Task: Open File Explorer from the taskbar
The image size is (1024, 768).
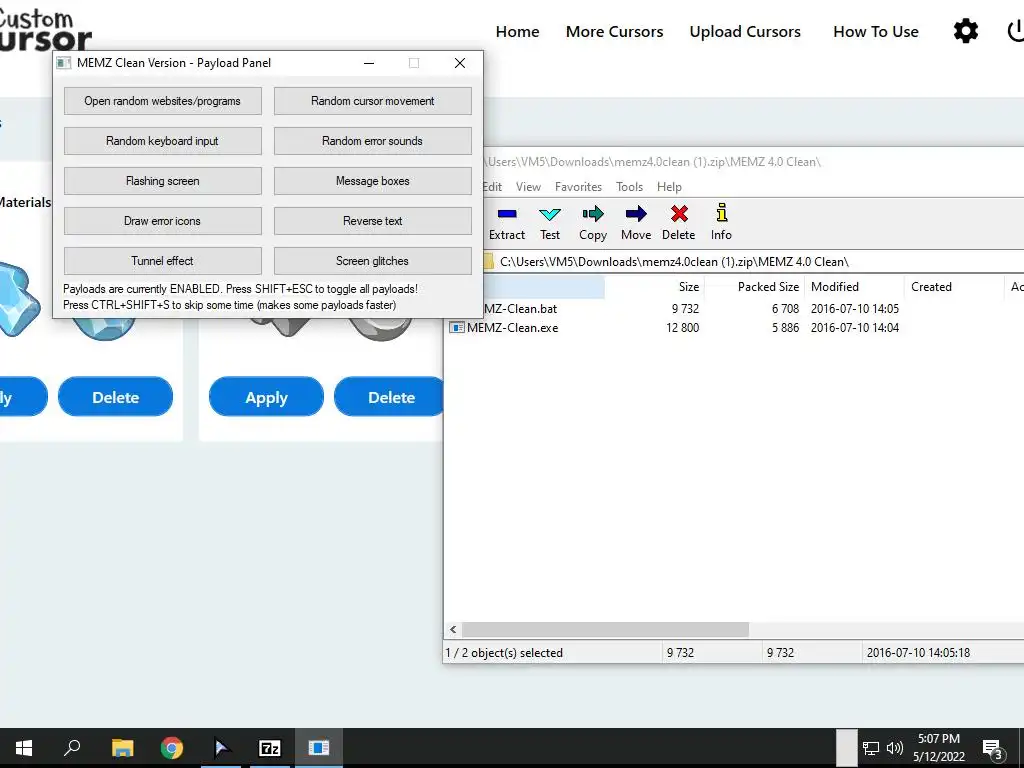Action: pyautogui.click(x=122, y=748)
